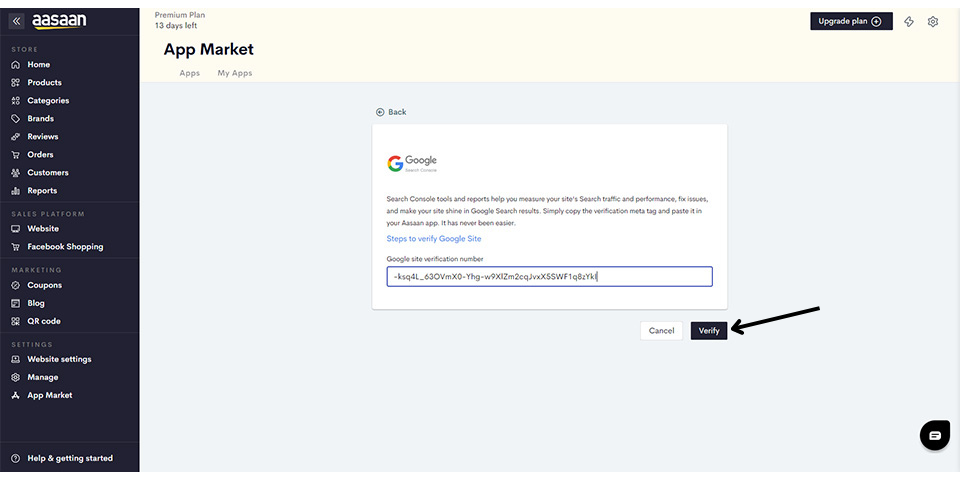Click the App Market page heading
Screen dimensions: 960x480
209,50
